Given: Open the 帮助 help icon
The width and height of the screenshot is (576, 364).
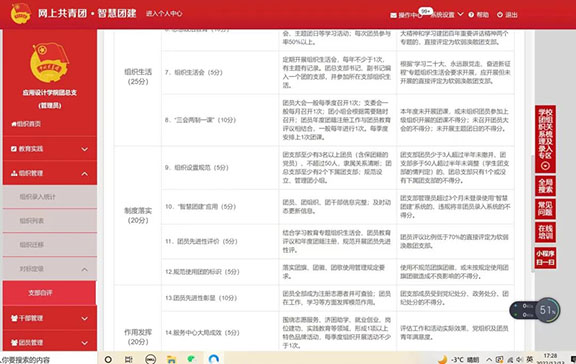Looking at the screenshot, I should coord(471,15).
